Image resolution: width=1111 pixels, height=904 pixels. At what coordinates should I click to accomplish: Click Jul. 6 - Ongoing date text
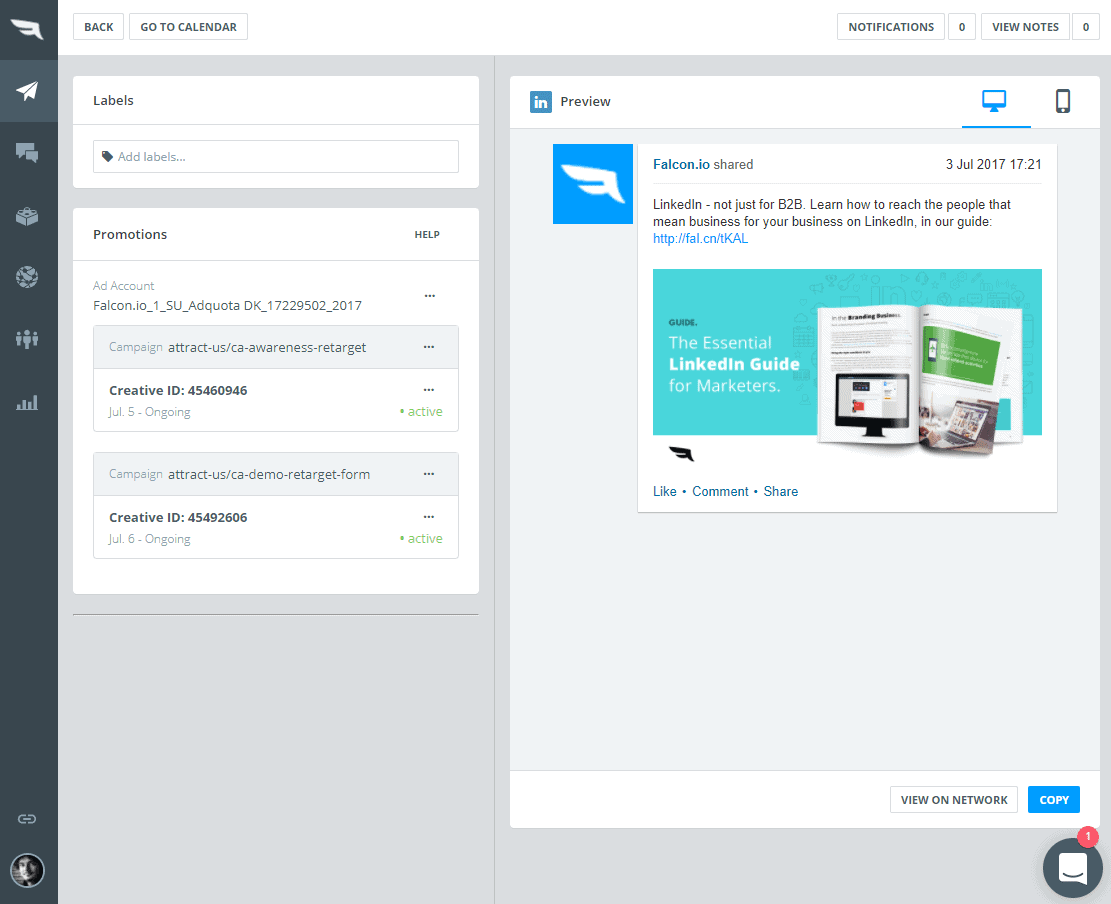tap(150, 539)
